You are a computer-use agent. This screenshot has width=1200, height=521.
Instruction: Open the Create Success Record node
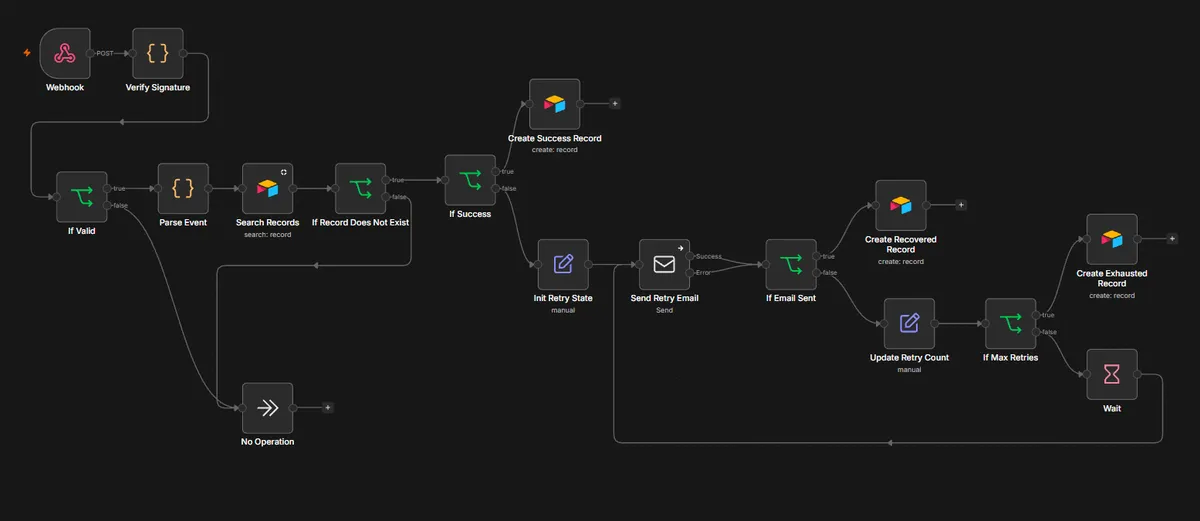click(554, 104)
